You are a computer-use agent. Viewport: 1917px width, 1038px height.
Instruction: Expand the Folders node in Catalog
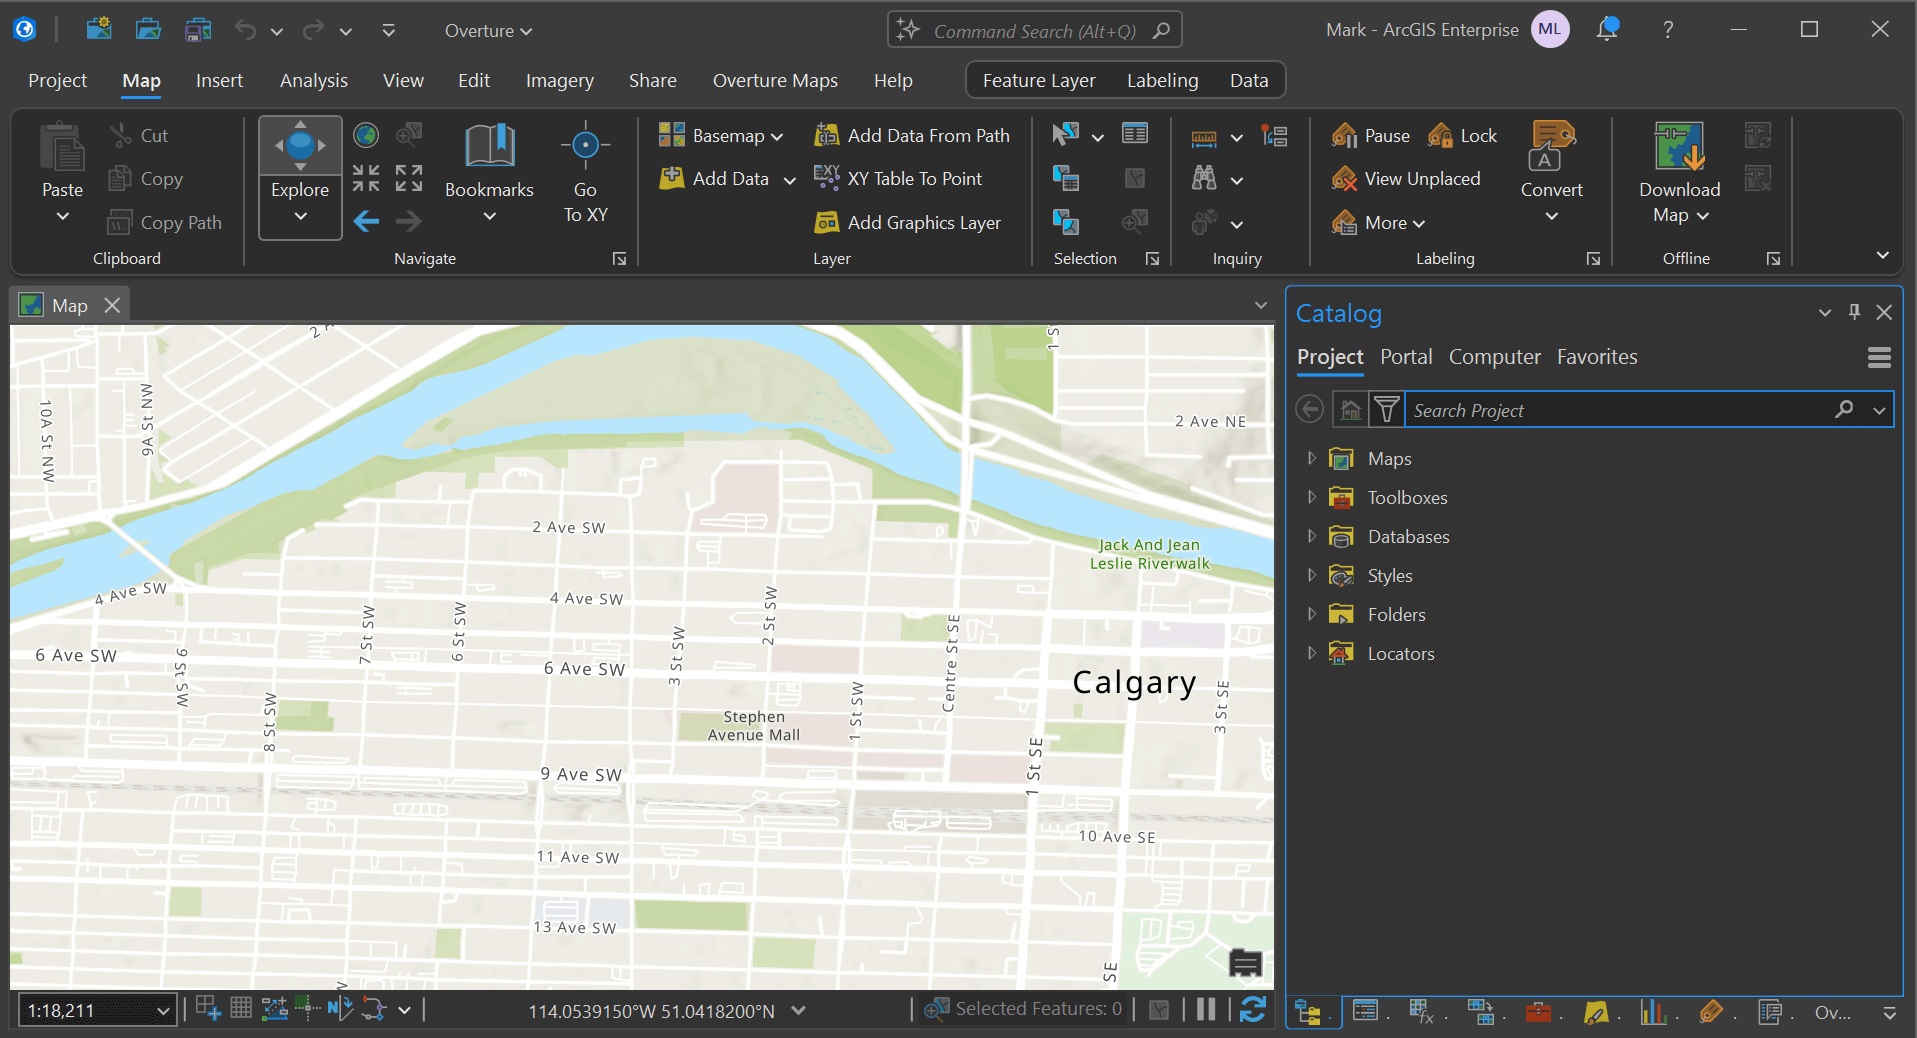[1311, 614]
